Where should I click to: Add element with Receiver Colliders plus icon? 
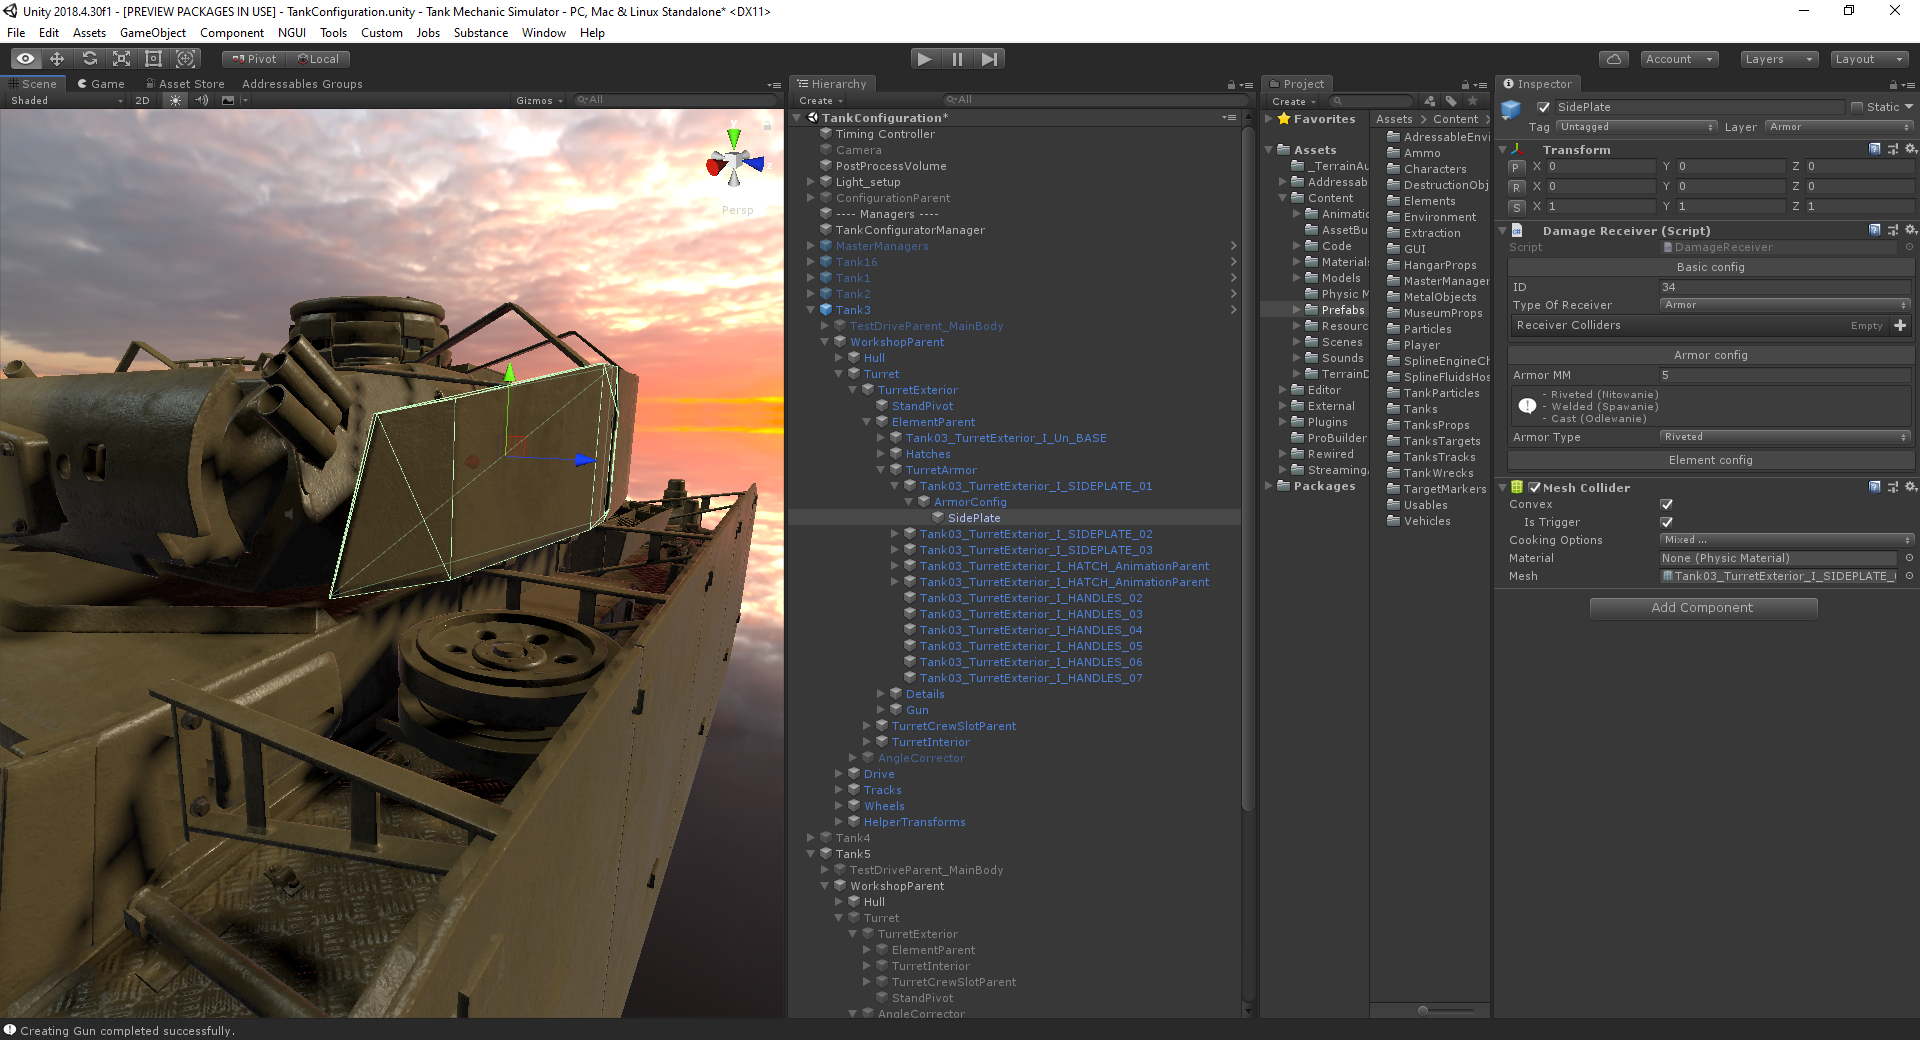1900,325
